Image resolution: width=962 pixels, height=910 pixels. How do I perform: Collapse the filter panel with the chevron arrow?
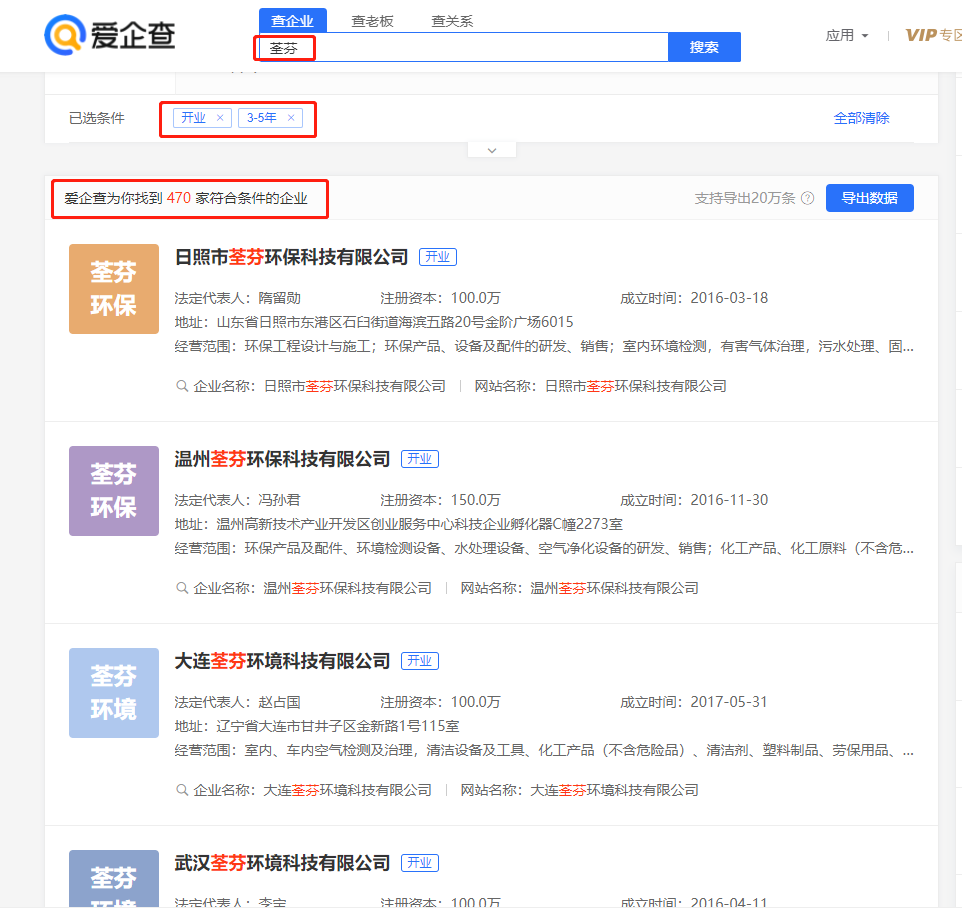pos(491,148)
